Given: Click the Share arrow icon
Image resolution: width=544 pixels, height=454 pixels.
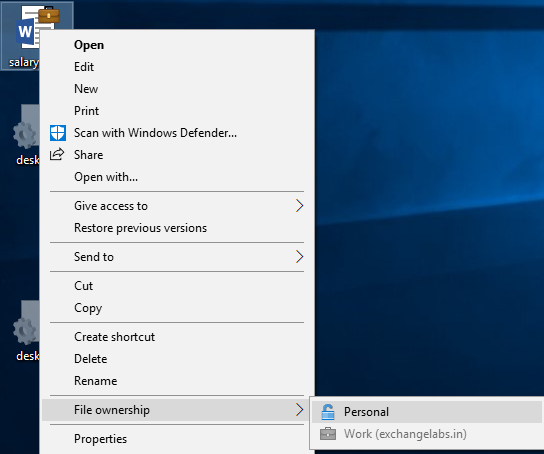Looking at the screenshot, I should pos(57,154).
